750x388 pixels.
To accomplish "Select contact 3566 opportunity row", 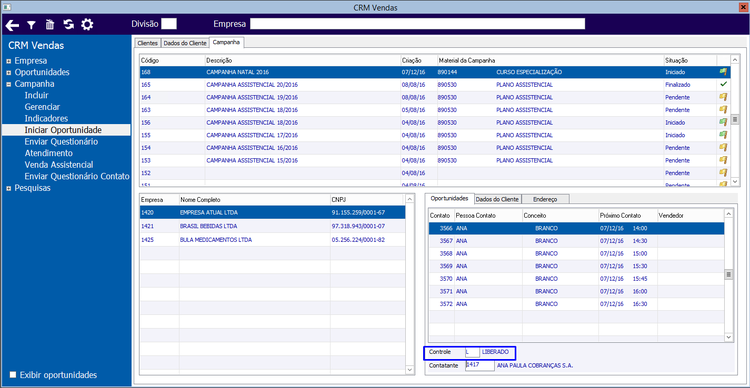I will point(576,228).
